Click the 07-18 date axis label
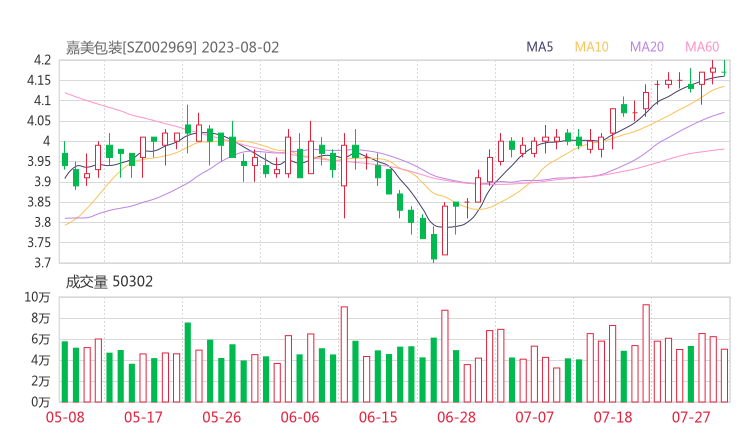The image size is (740, 440). (x=613, y=417)
